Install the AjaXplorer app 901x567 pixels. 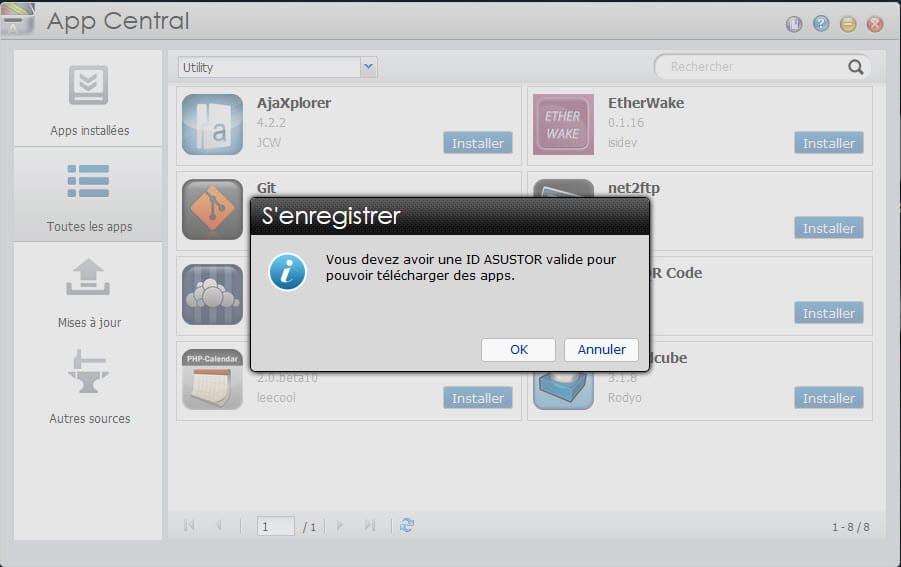click(x=478, y=143)
